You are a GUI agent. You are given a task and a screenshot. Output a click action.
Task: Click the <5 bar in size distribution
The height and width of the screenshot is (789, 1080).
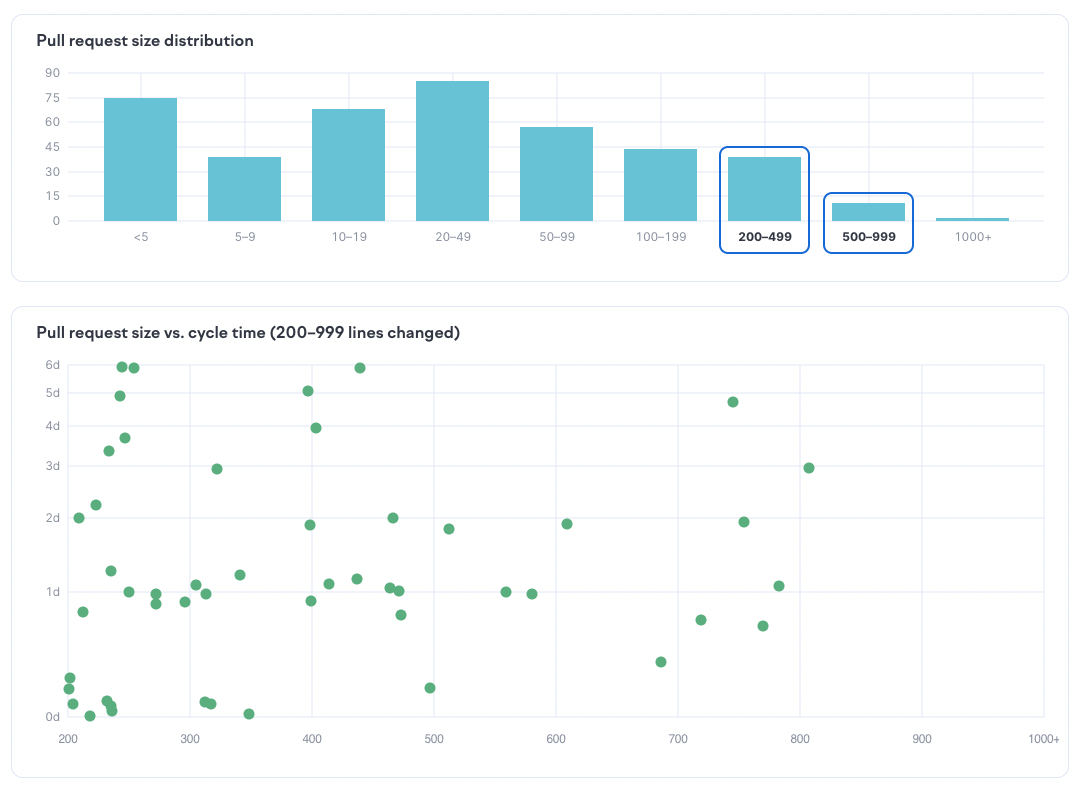coord(140,160)
